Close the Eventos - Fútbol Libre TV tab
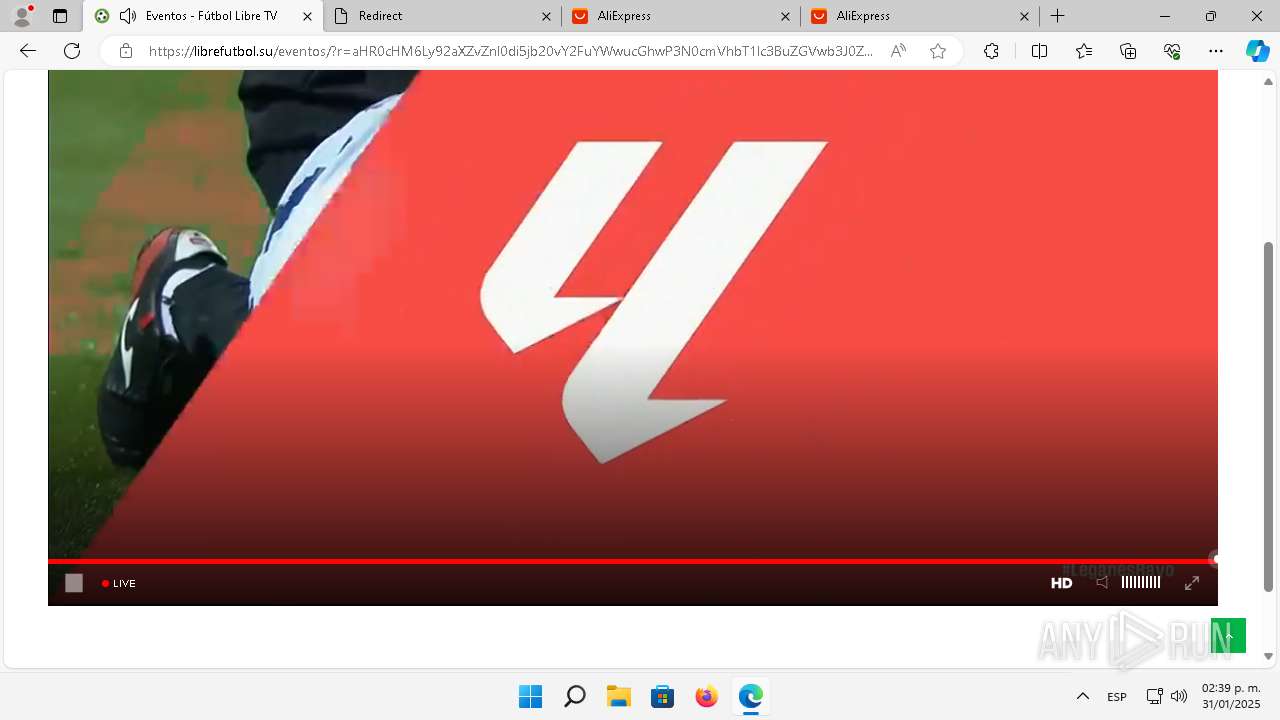Screen dimensions: 1280x720 pos(307,16)
